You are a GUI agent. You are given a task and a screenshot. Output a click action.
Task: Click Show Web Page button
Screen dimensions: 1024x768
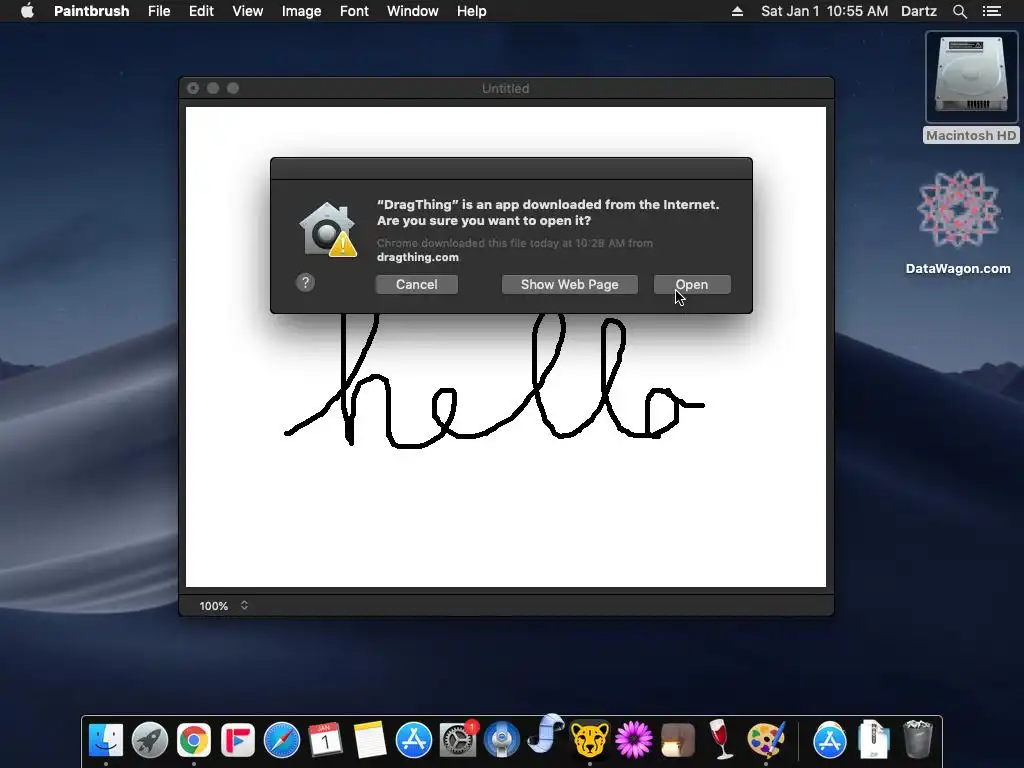click(x=569, y=284)
